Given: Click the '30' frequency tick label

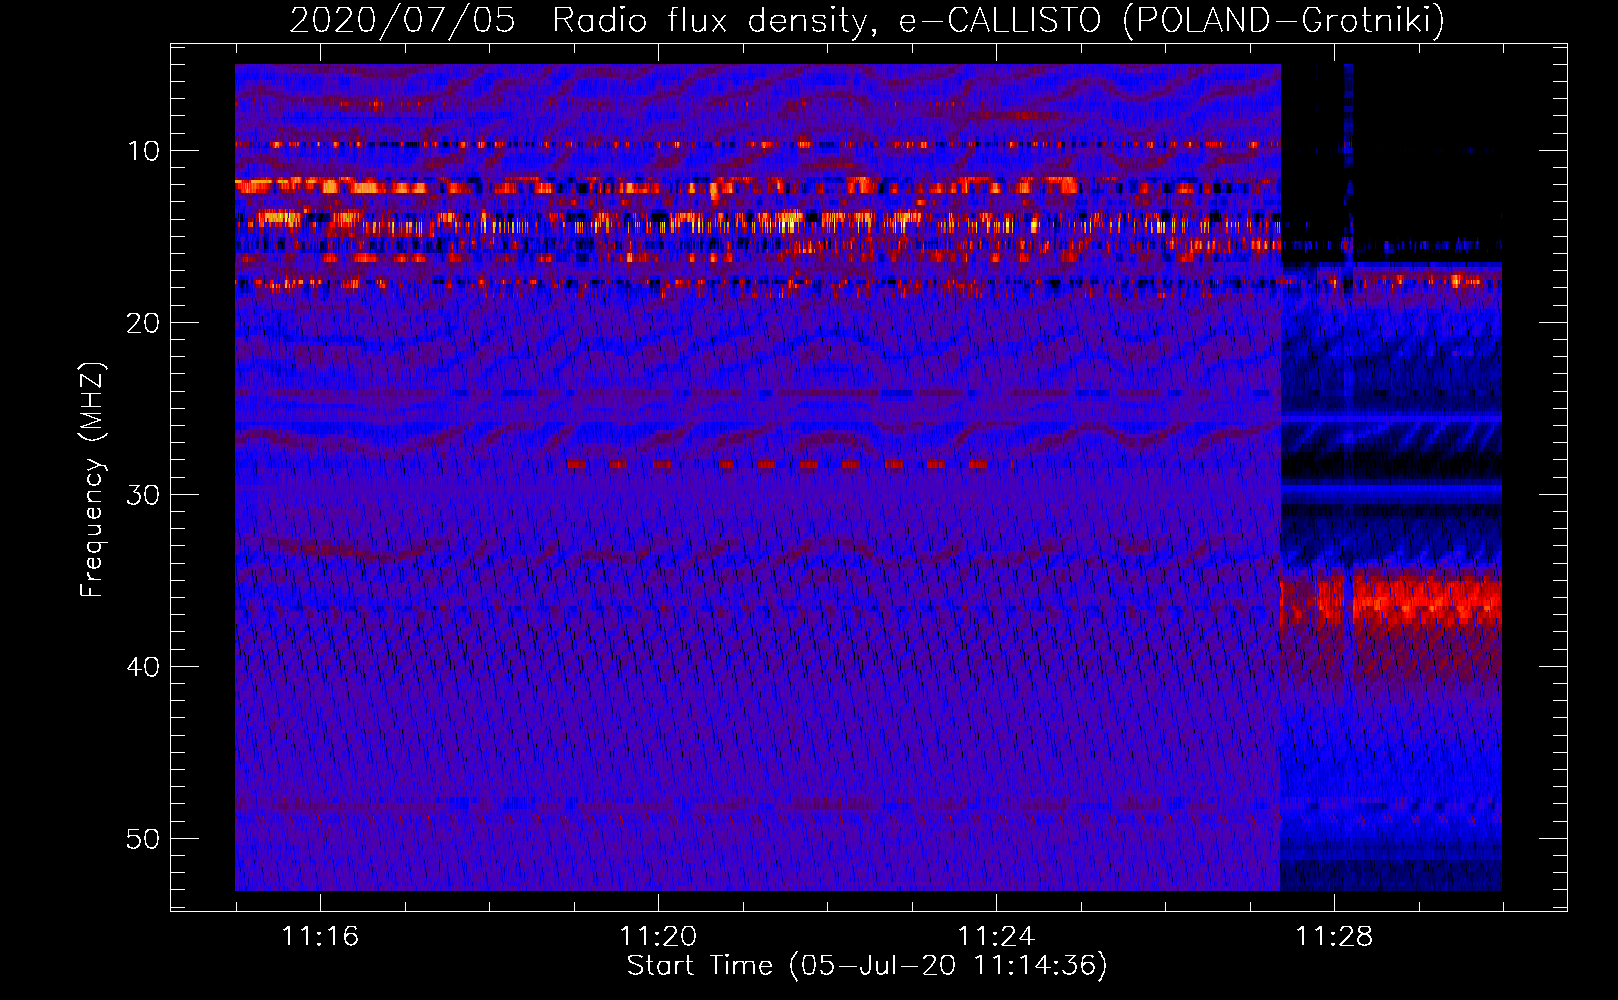Looking at the screenshot, I should tap(144, 495).
